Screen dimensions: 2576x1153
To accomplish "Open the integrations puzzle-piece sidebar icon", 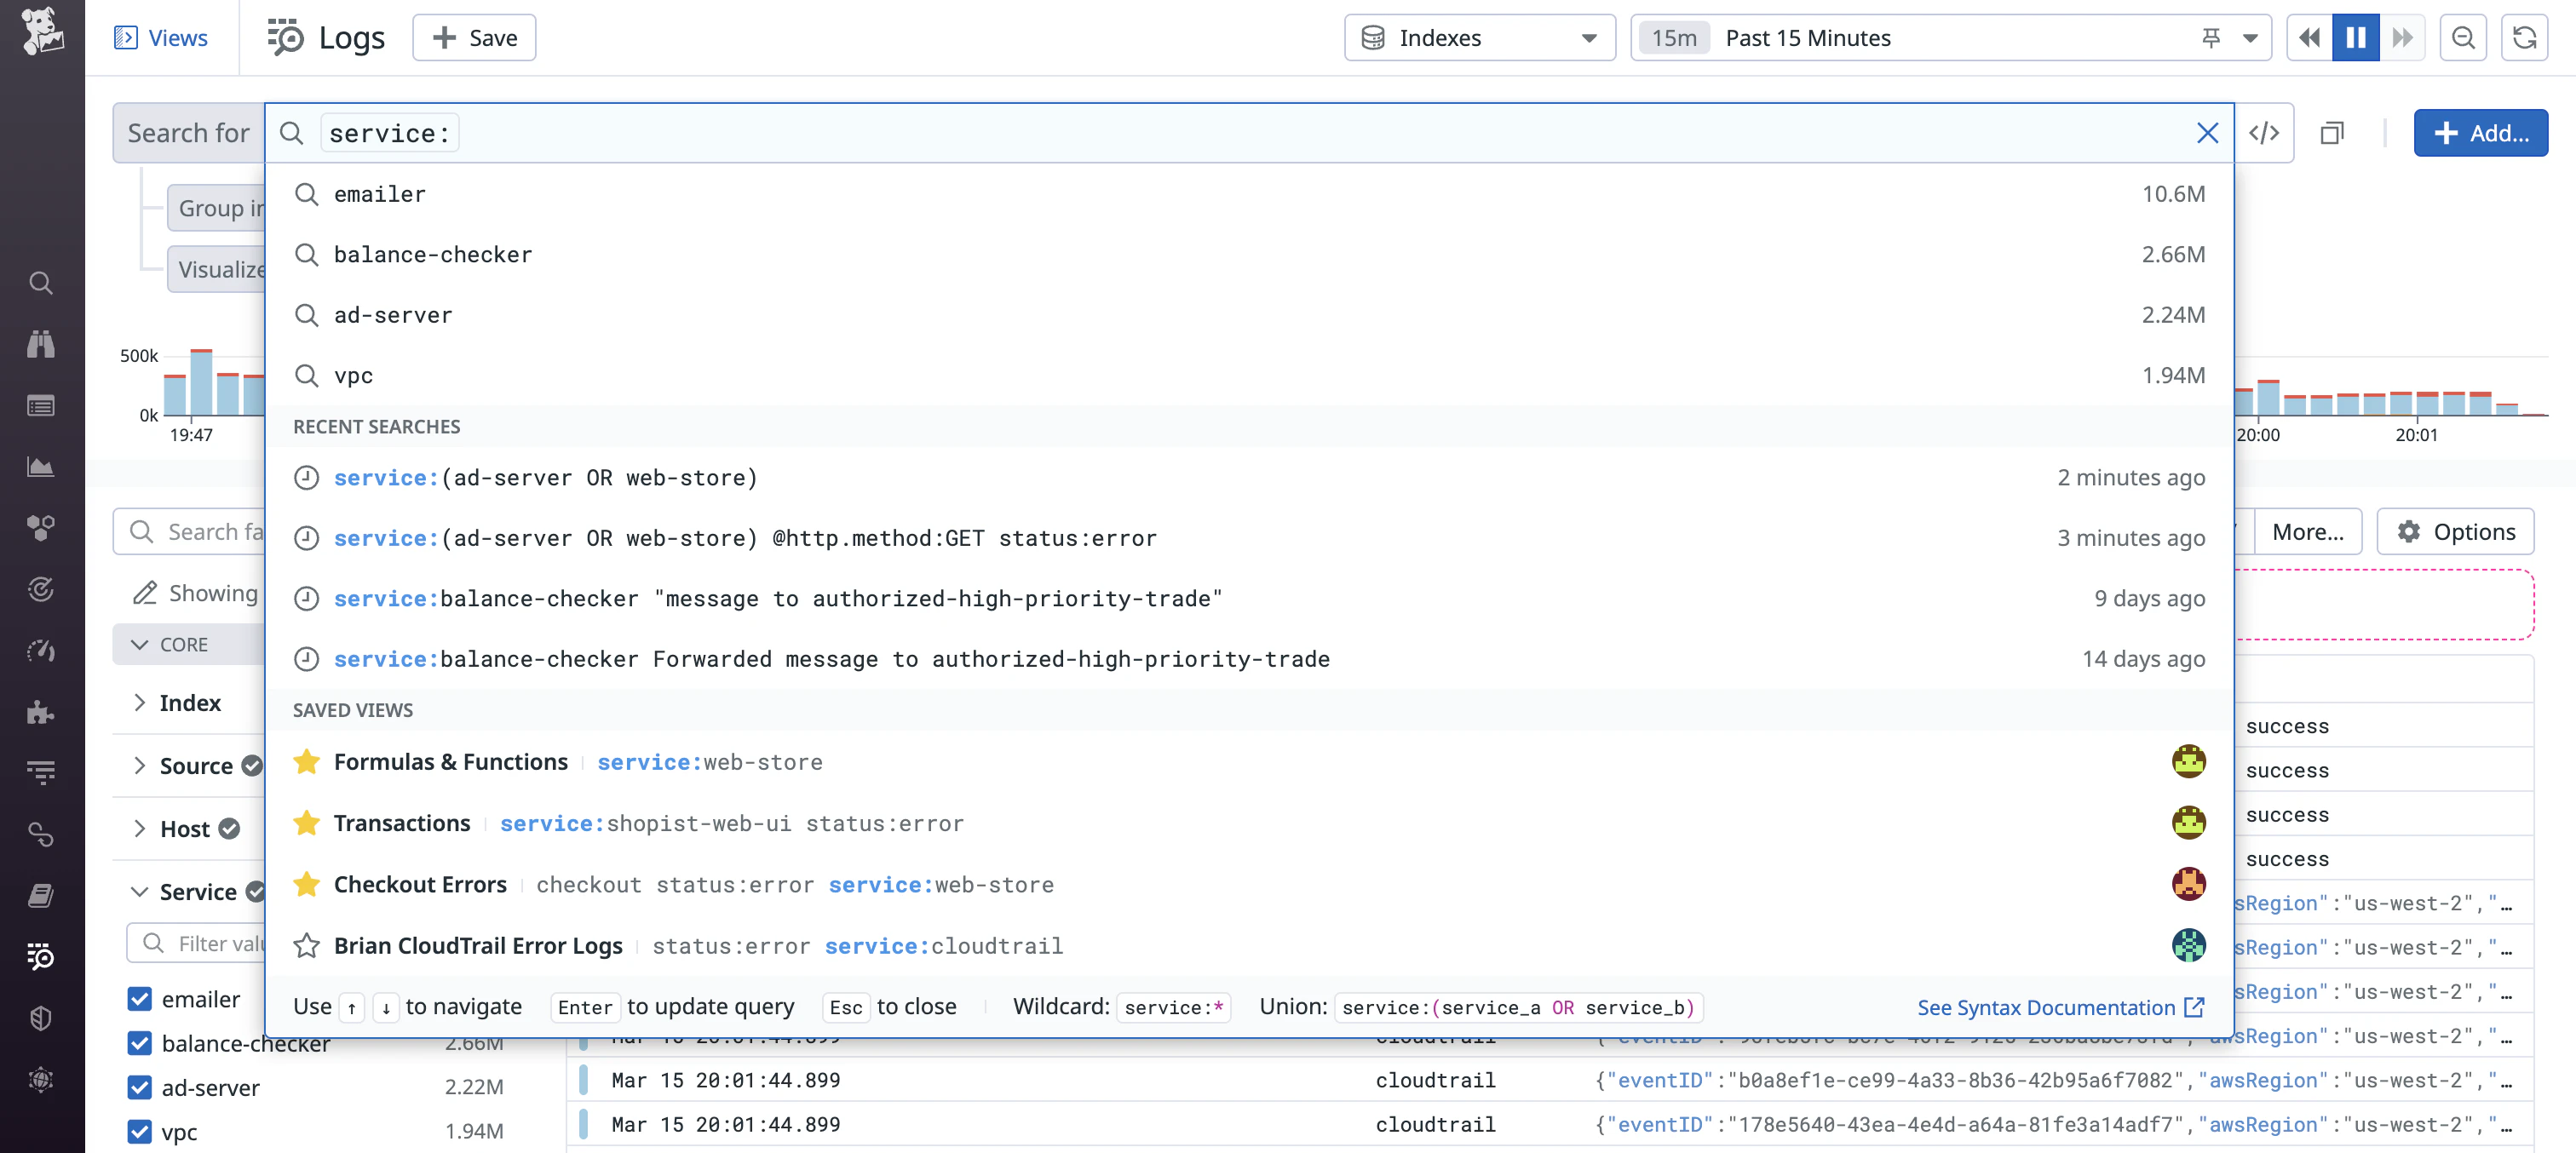I will [41, 712].
